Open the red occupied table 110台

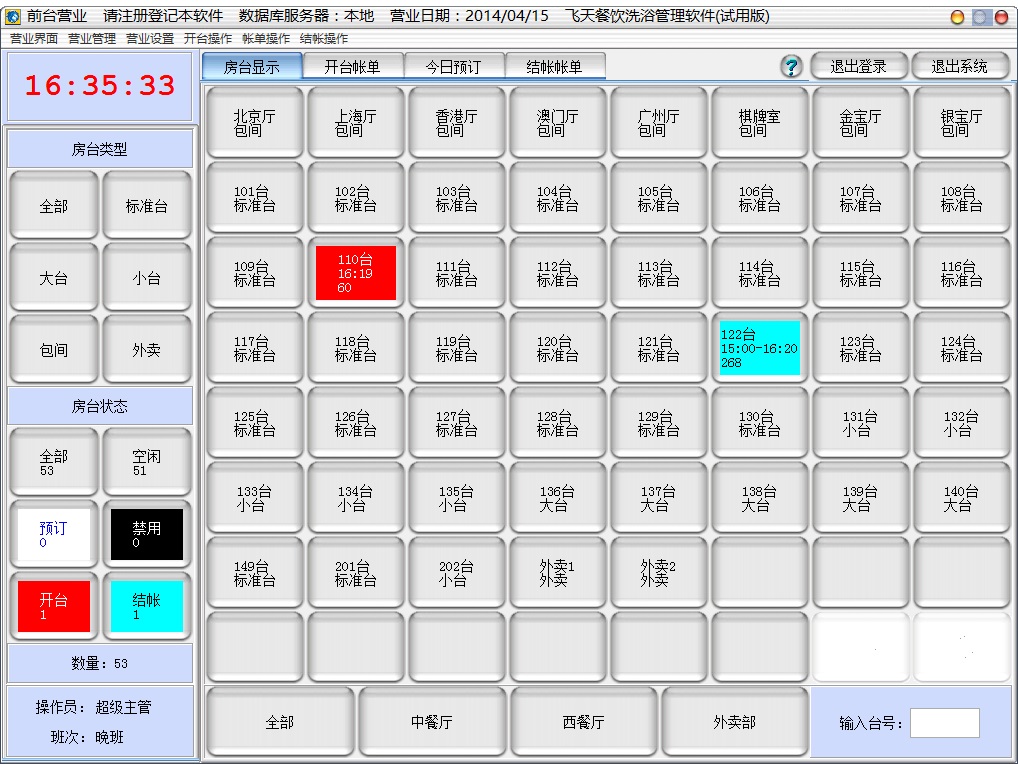356,273
